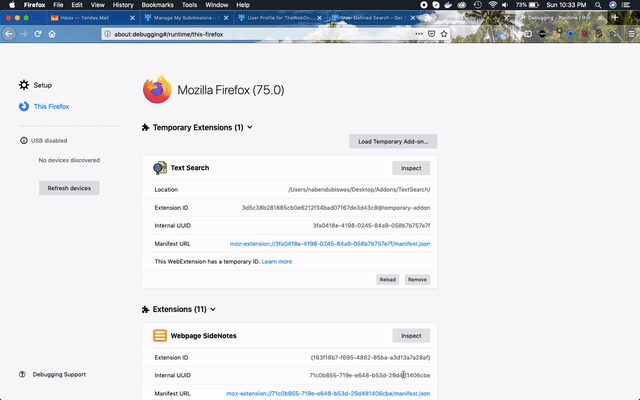Click the Text Search Internal UUID value
This screenshot has width=640, height=400.
coord(371,225)
